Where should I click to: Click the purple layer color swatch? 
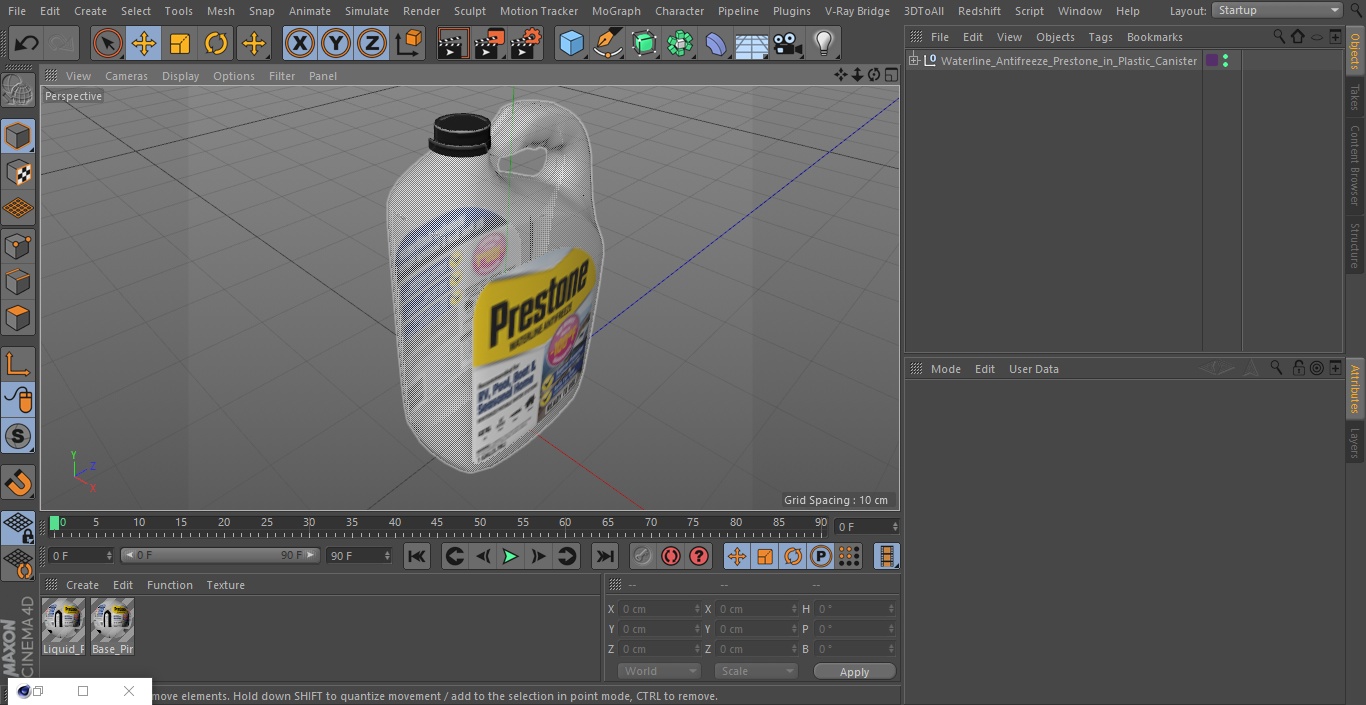point(1212,61)
